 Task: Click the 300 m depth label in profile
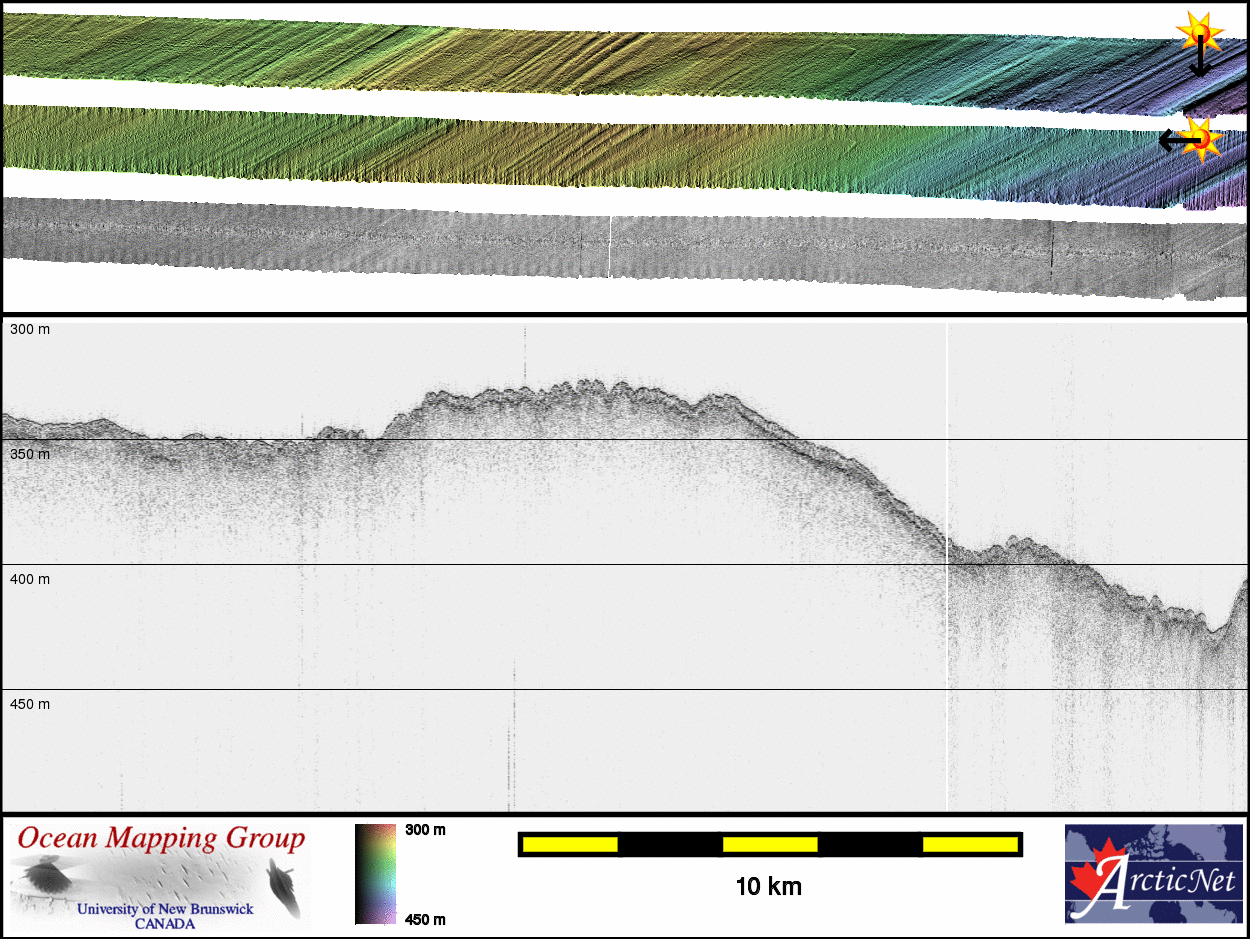[x=29, y=329]
